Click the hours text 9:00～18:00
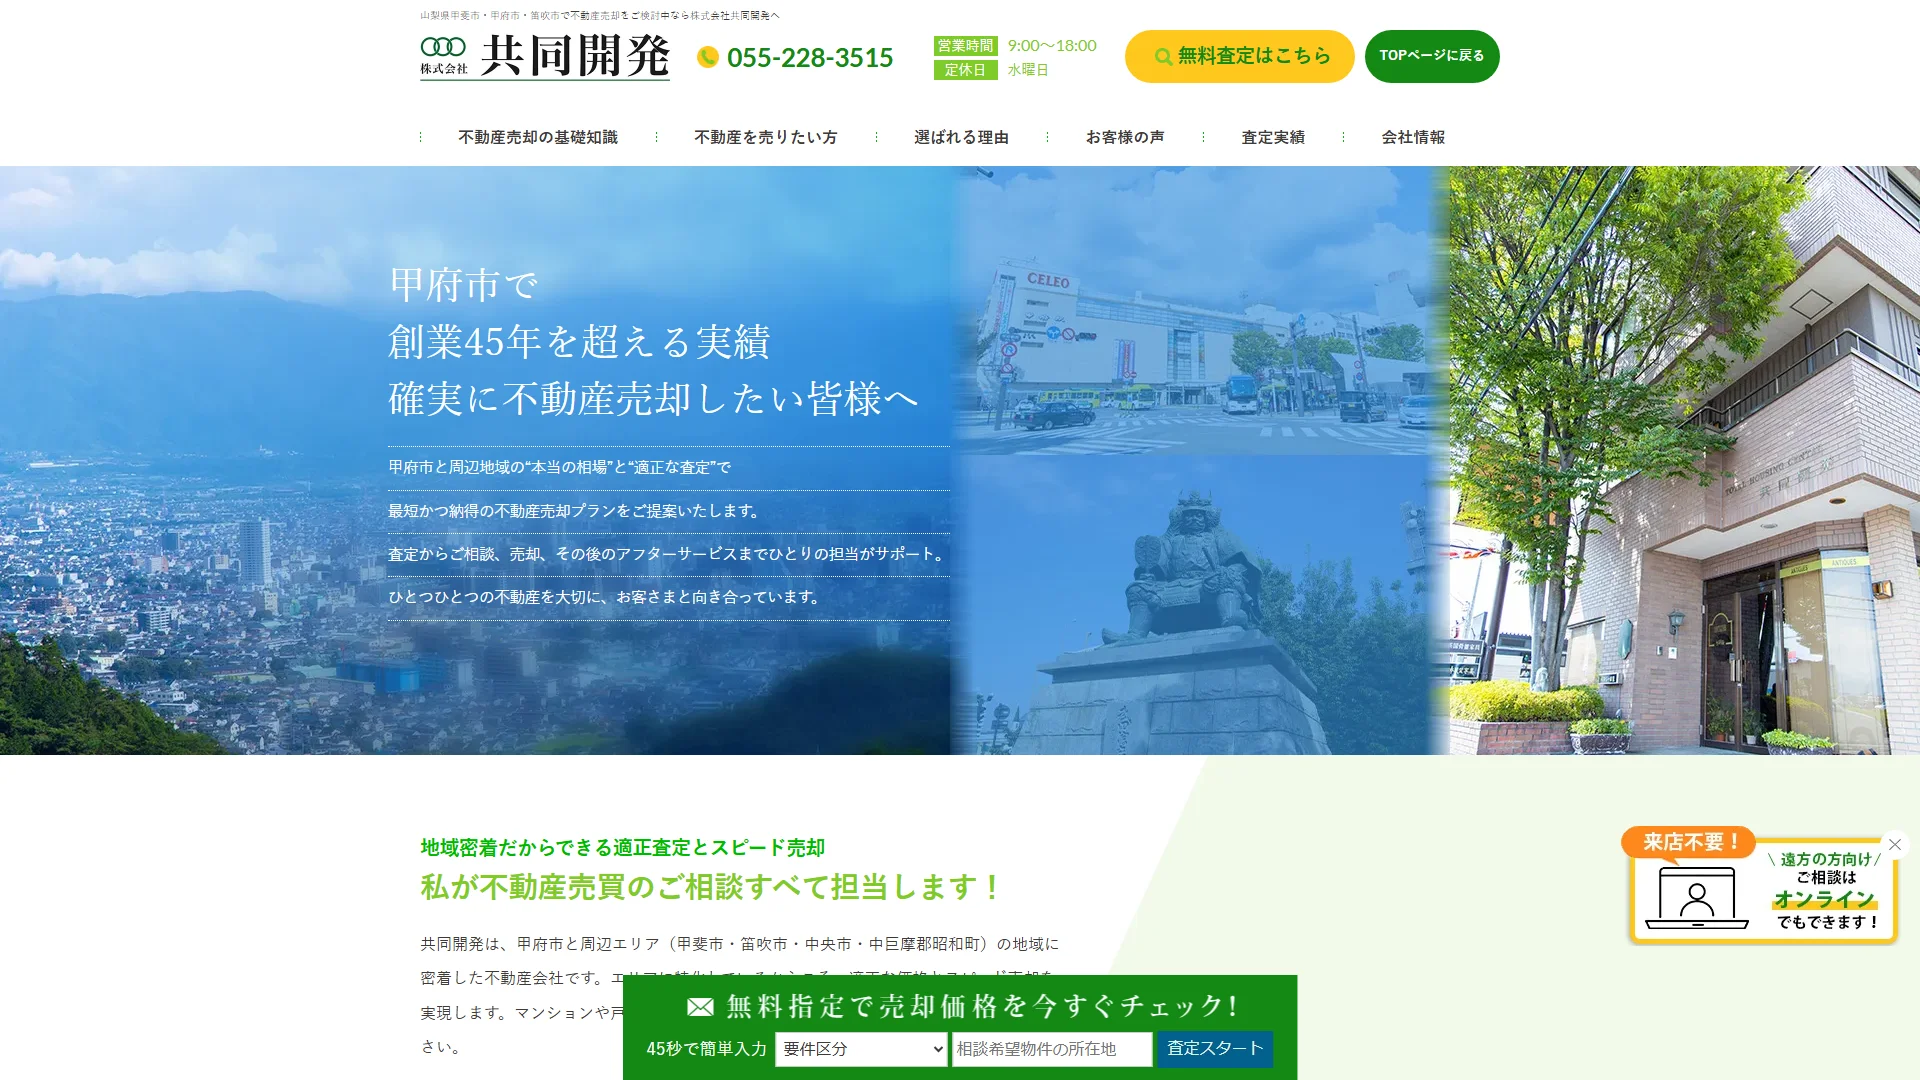 [x=1052, y=46]
